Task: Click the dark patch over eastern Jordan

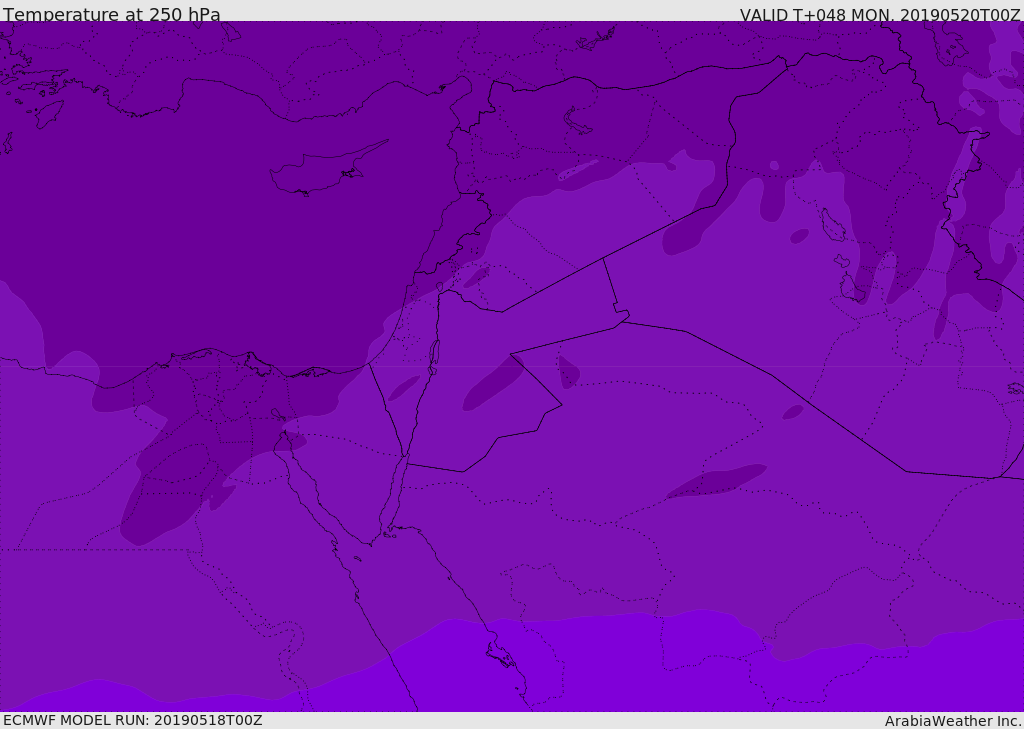Action: 493,383
